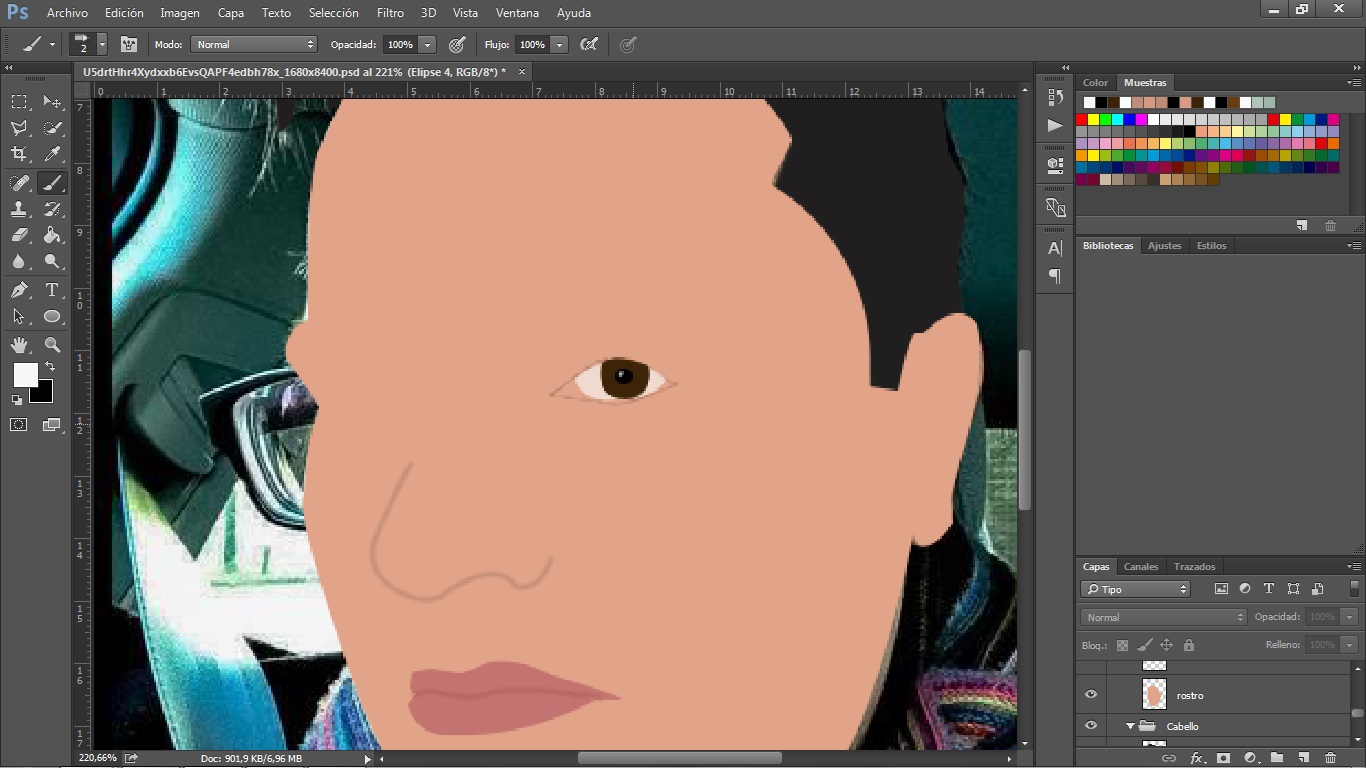Select the Clone Stamp tool
The image size is (1366, 768).
point(19,209)
